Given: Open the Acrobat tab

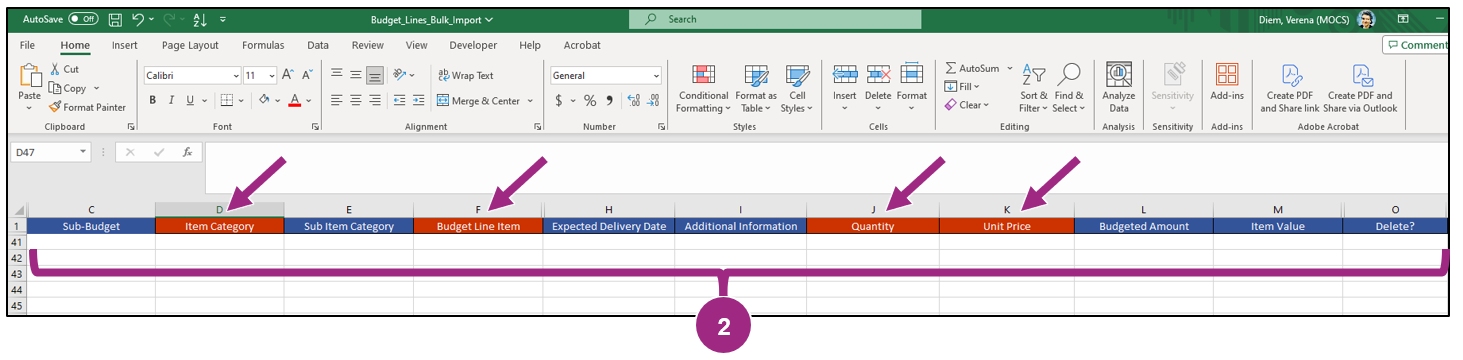Looking at the screenshot, I should (582, 45).
